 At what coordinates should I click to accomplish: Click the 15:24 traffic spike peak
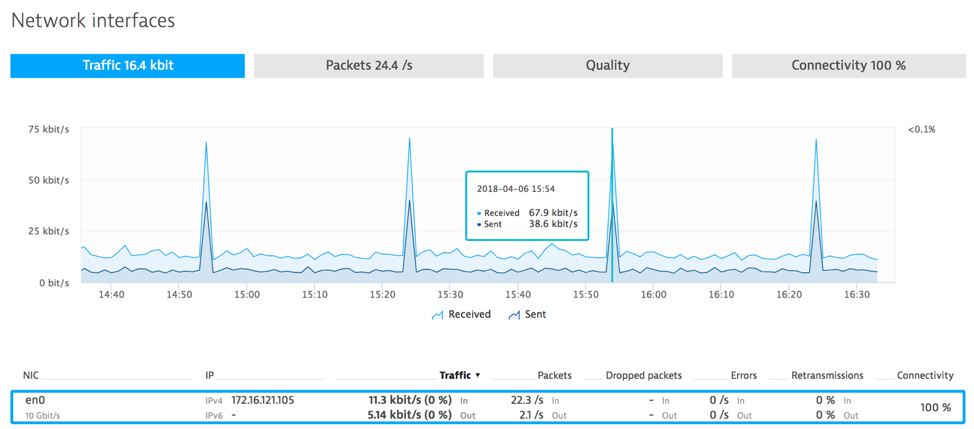point(409,139)
